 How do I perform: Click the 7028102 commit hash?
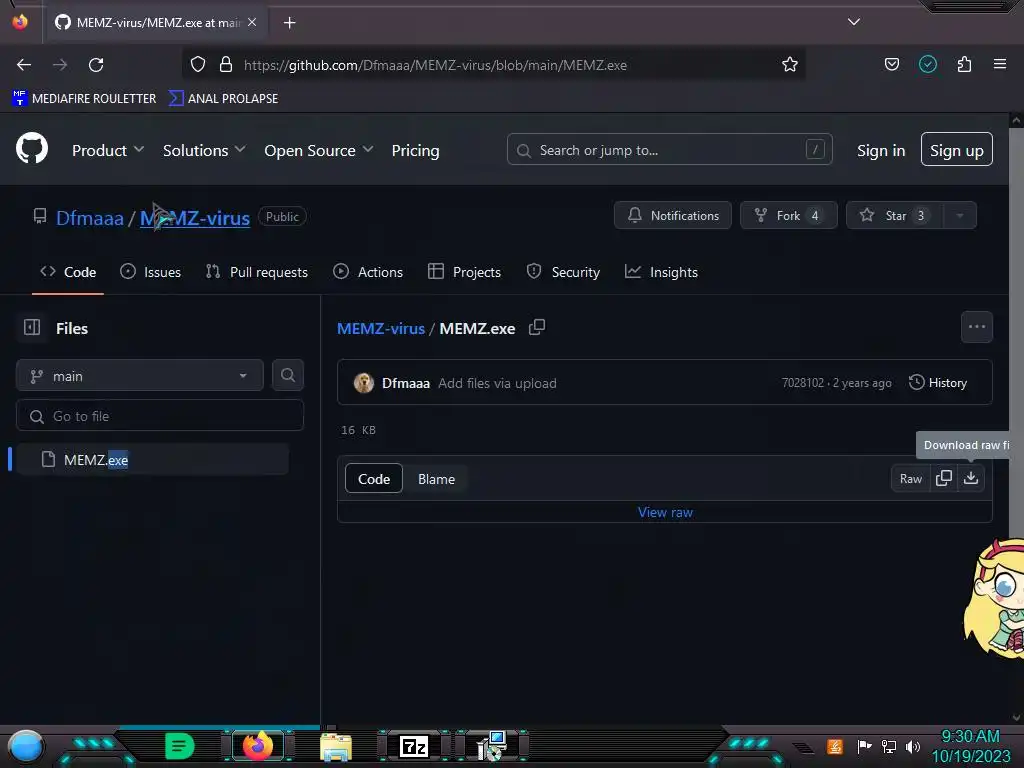(803, 383)
